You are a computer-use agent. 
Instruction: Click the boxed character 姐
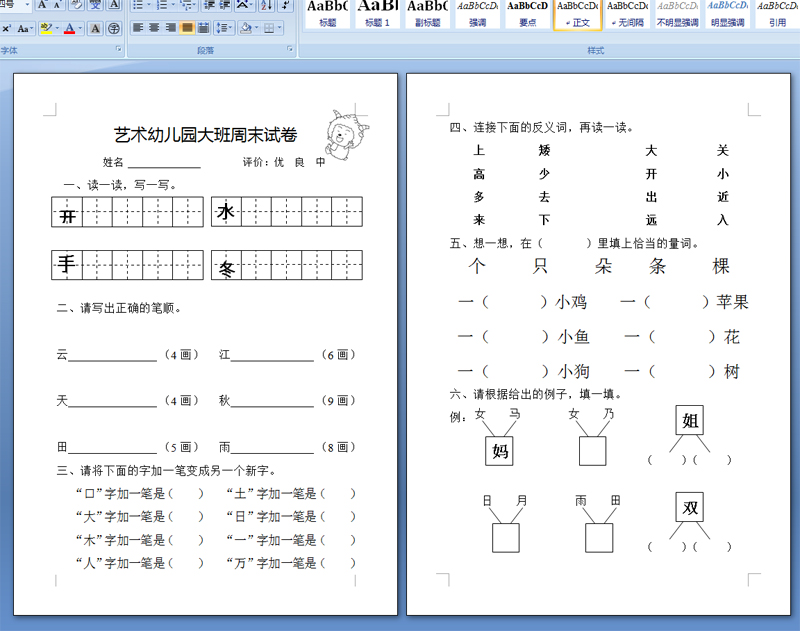690,420
